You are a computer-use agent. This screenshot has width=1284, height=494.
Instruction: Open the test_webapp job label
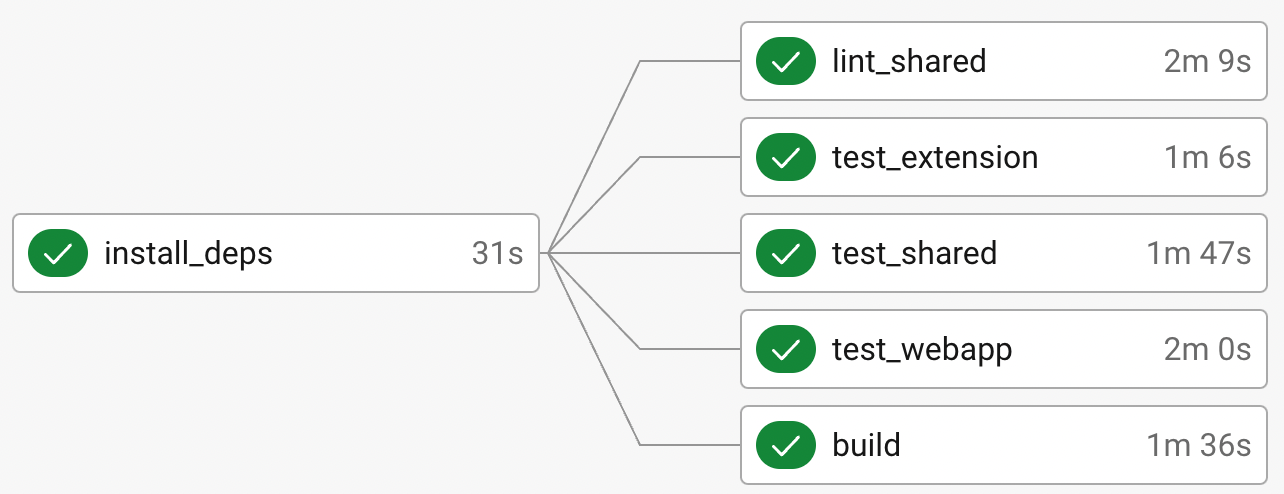922,350
